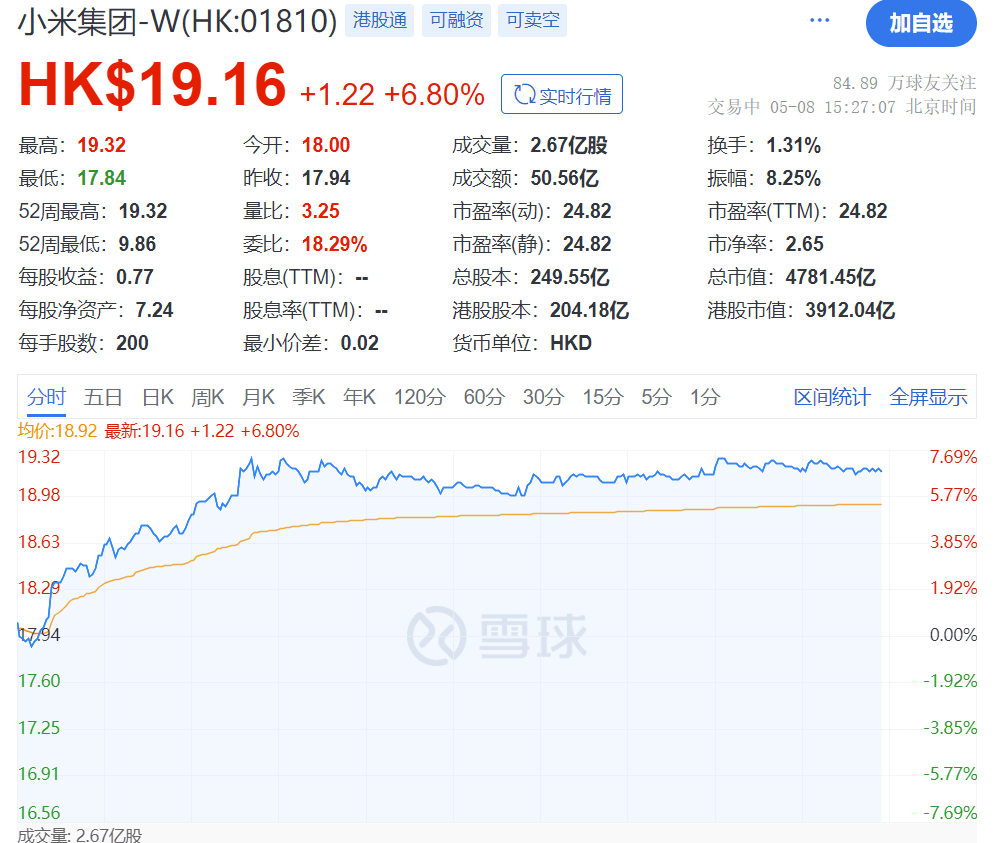Switch to the 5分 interval chart
The width and height of the screenshot is (997, 843).
pyautogui.click(x=656, y=397)
